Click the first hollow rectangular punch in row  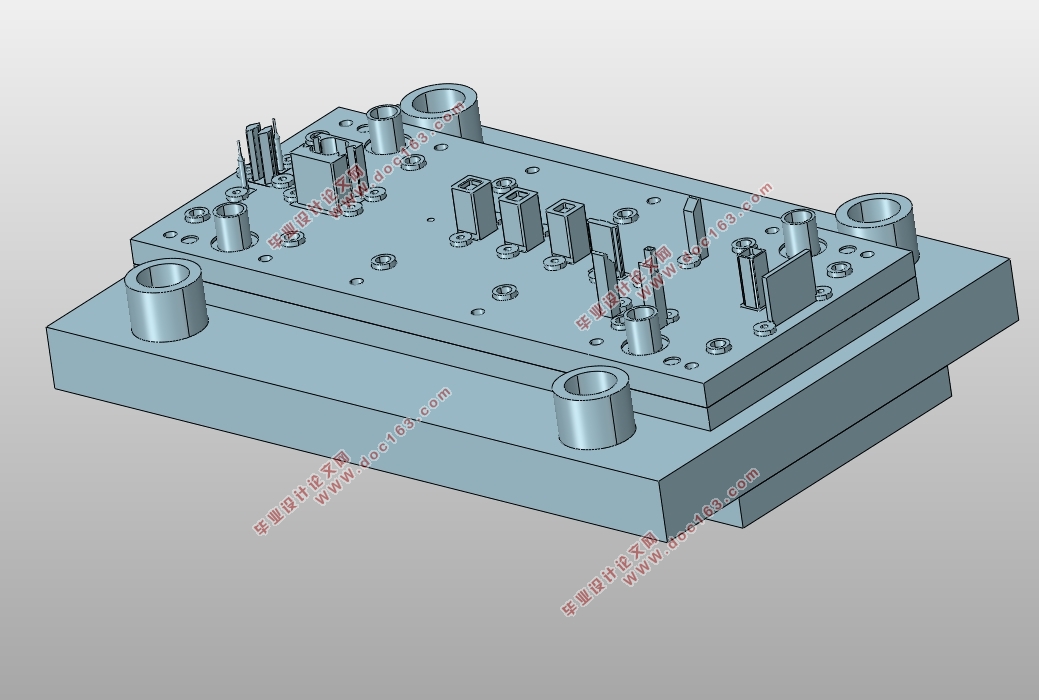(x=473, y=206)
